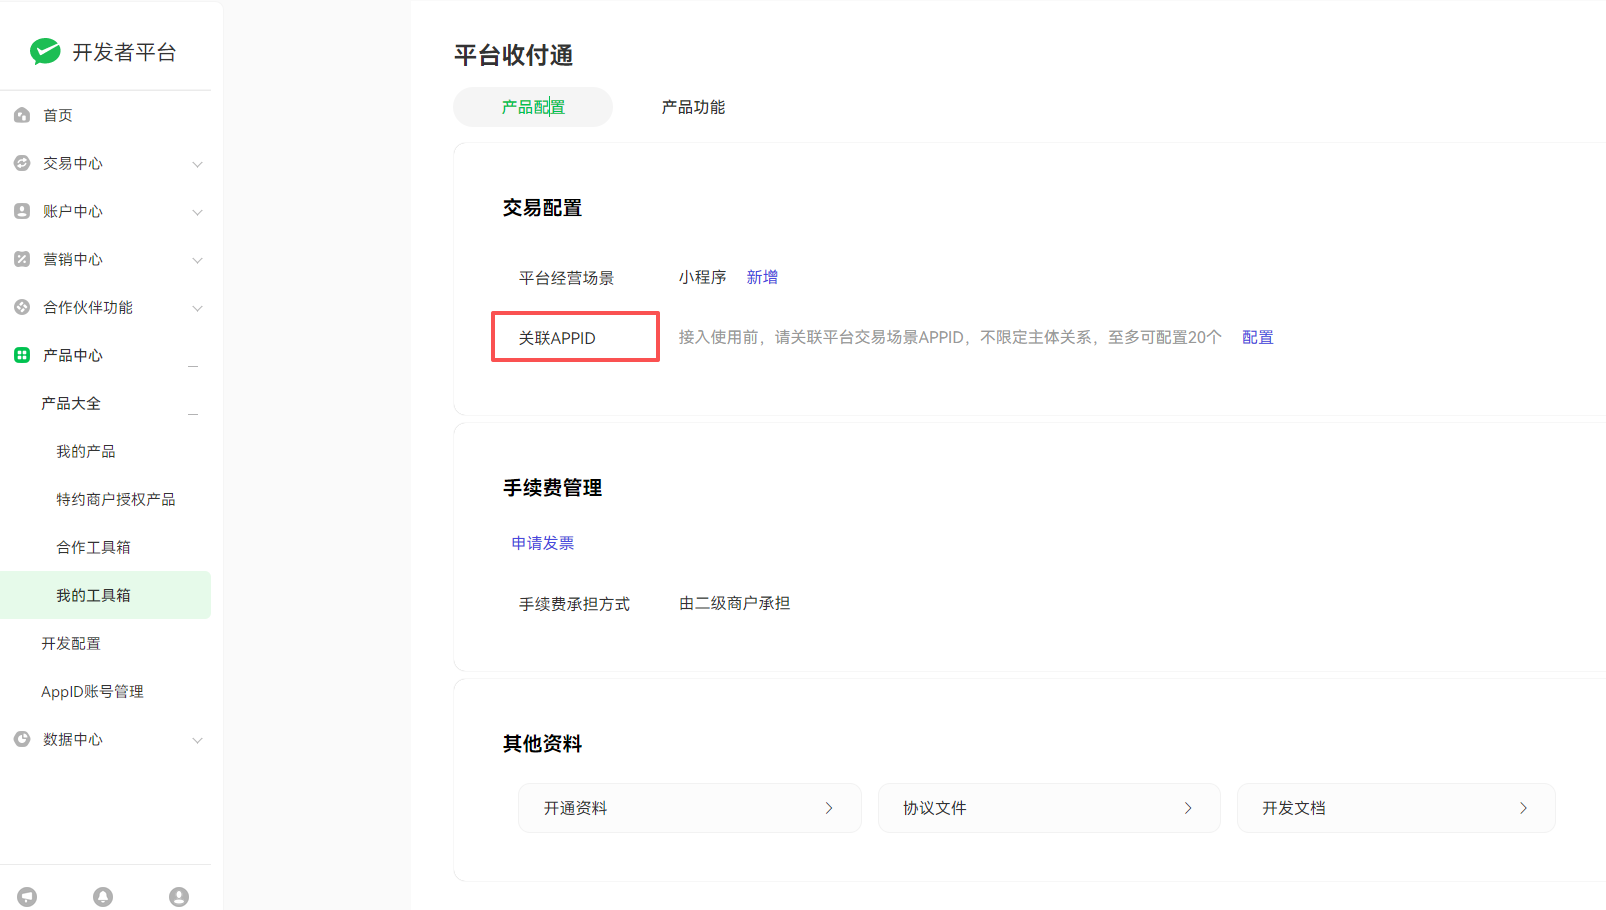Click the 申请发票 link

coord(543,543)
